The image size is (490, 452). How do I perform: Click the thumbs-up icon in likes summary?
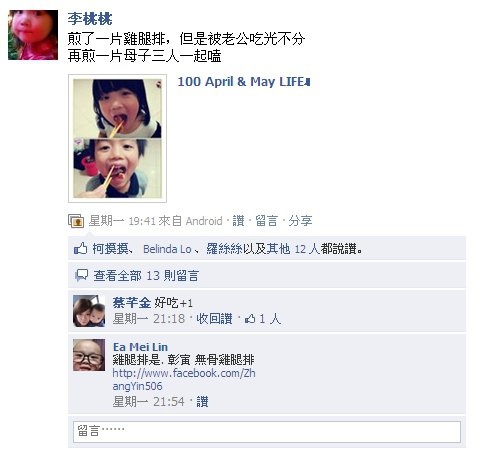coord(80,249)
